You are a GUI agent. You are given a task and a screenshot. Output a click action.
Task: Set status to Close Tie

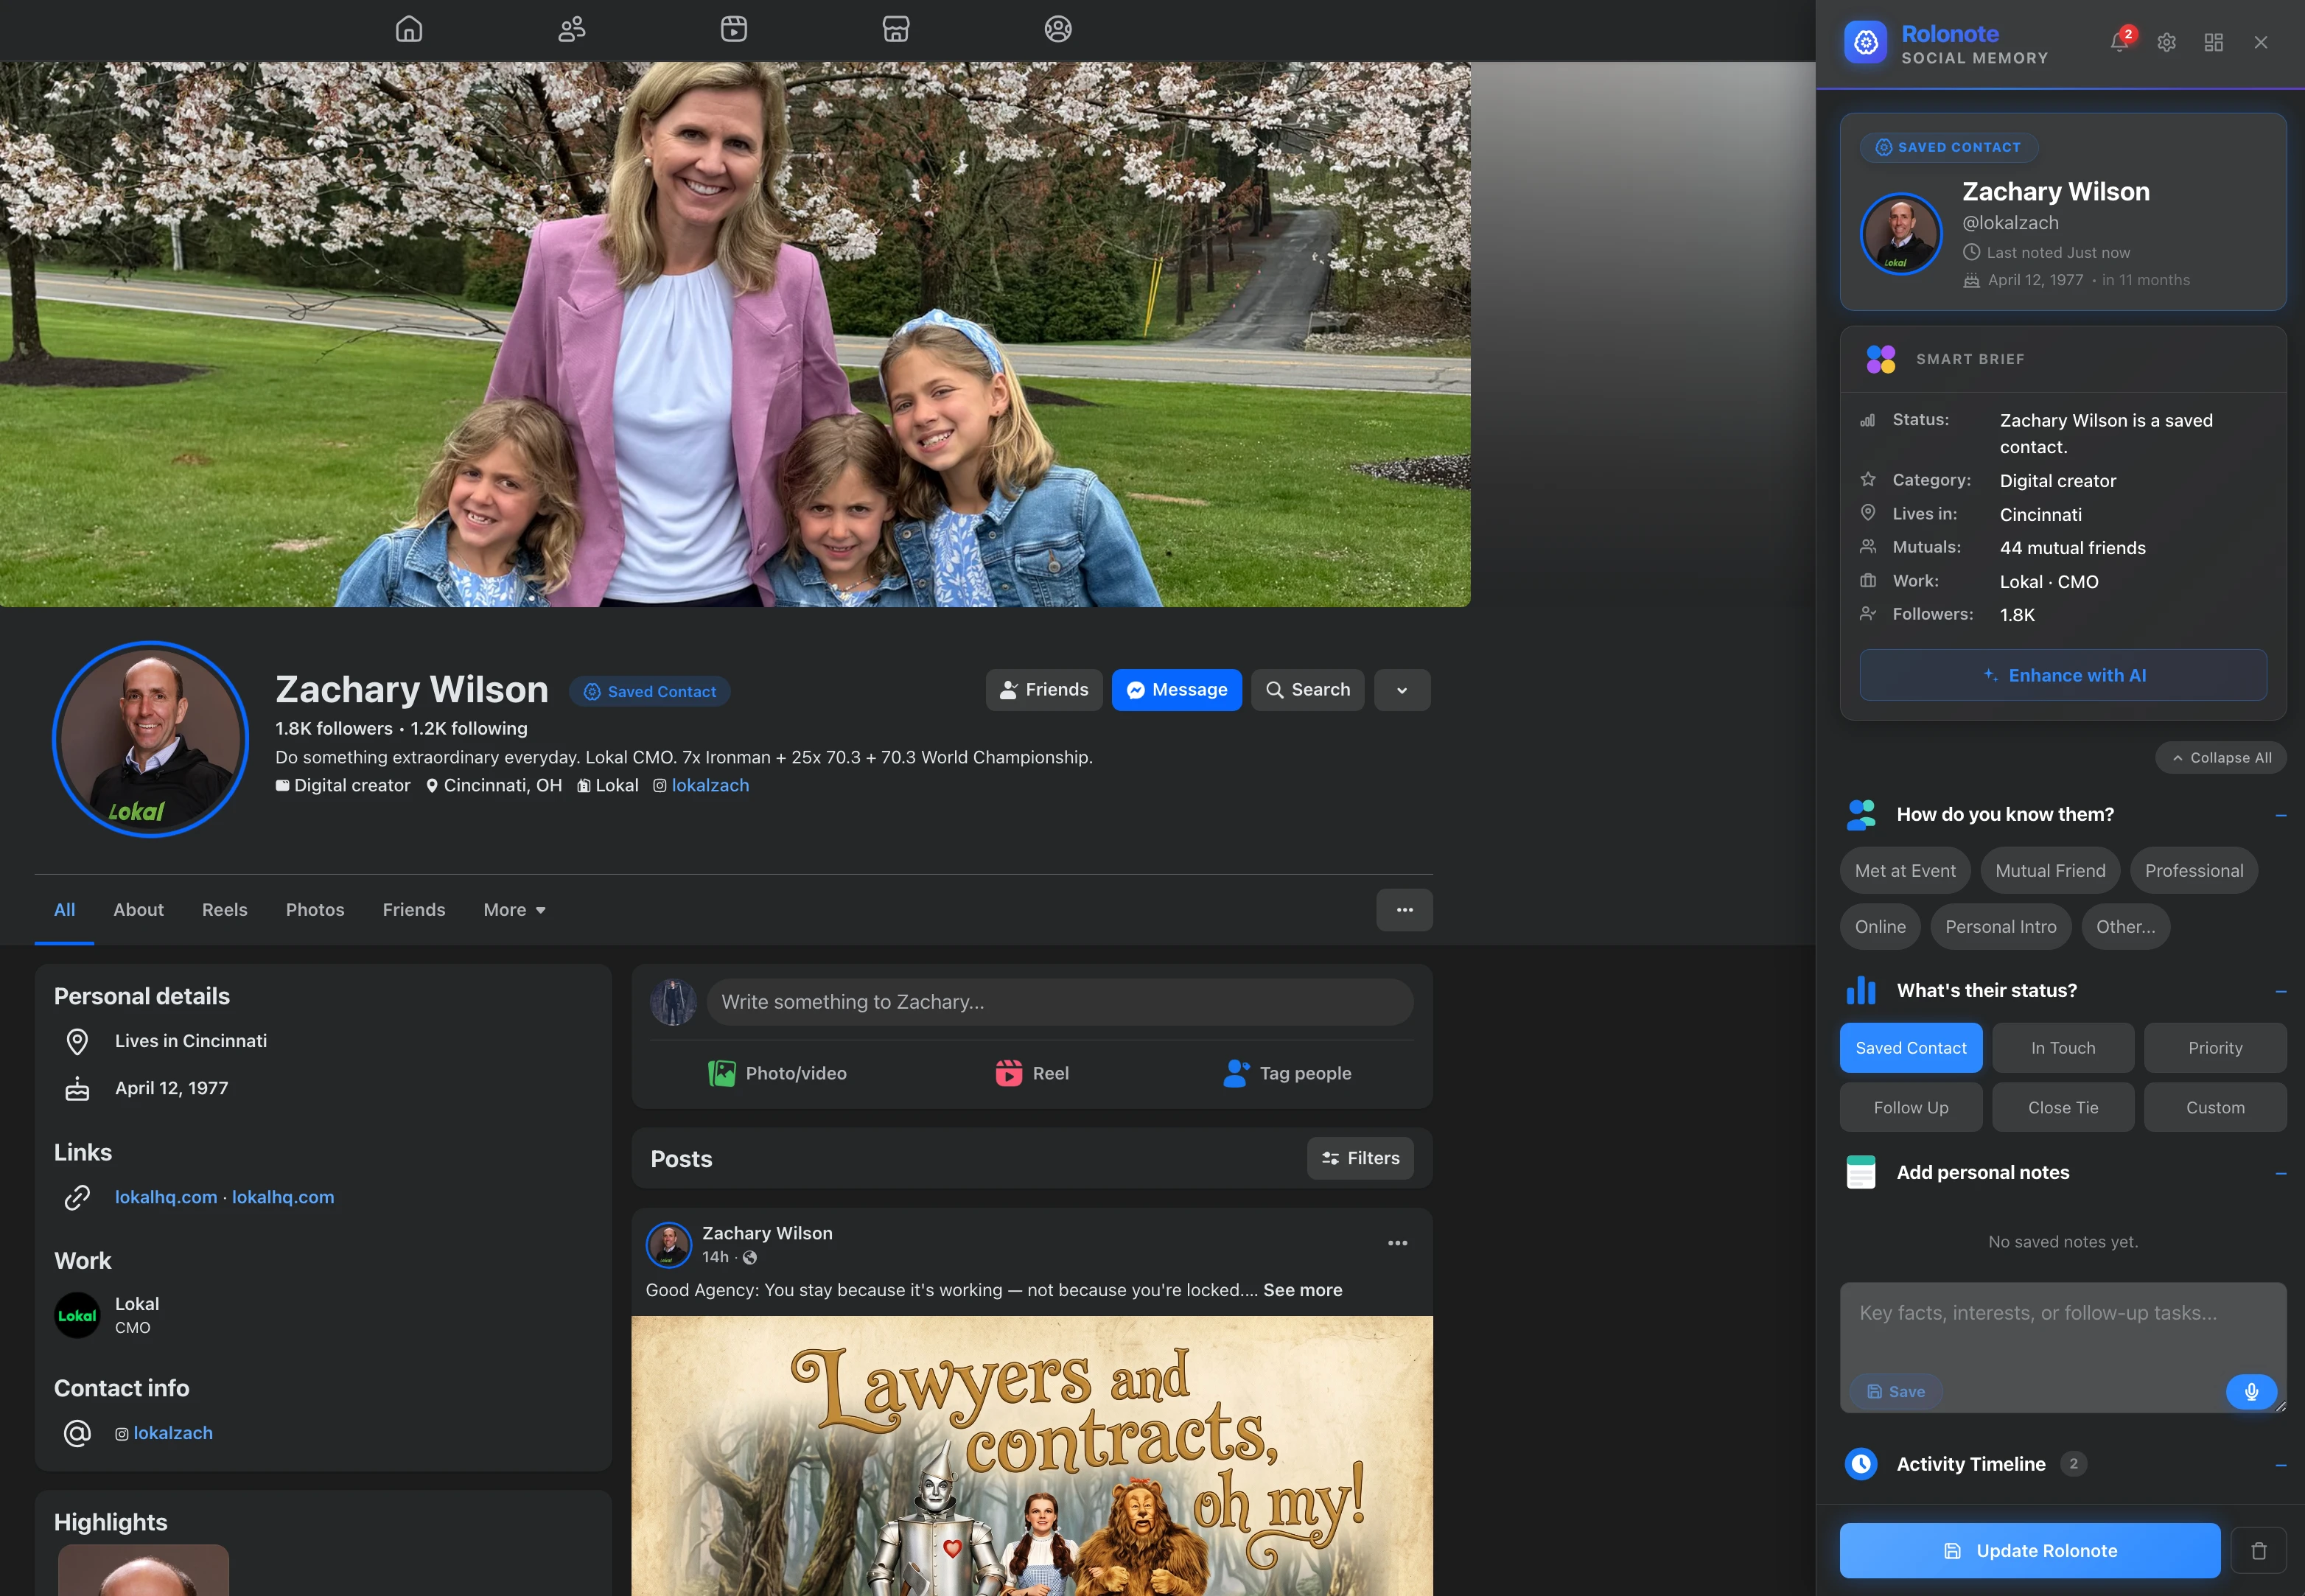[x=2063, y=1108]
